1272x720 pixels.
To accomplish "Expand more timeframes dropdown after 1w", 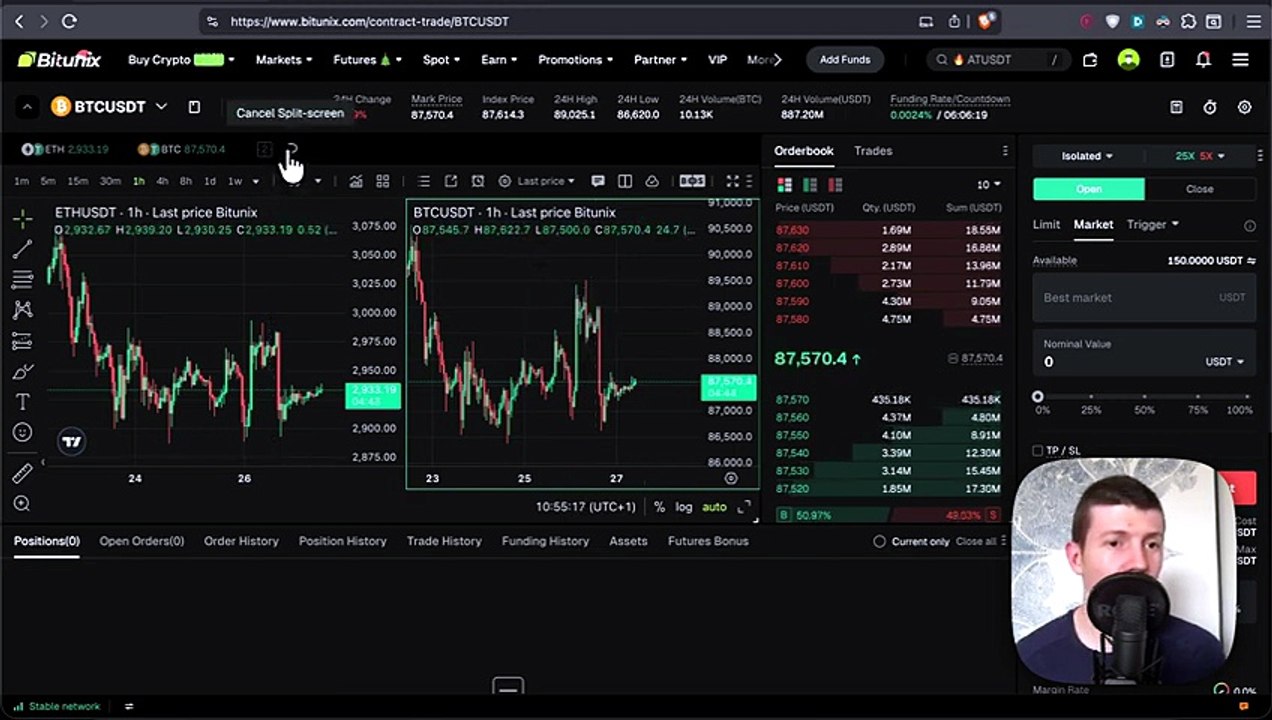I will (x=256, y=181).
